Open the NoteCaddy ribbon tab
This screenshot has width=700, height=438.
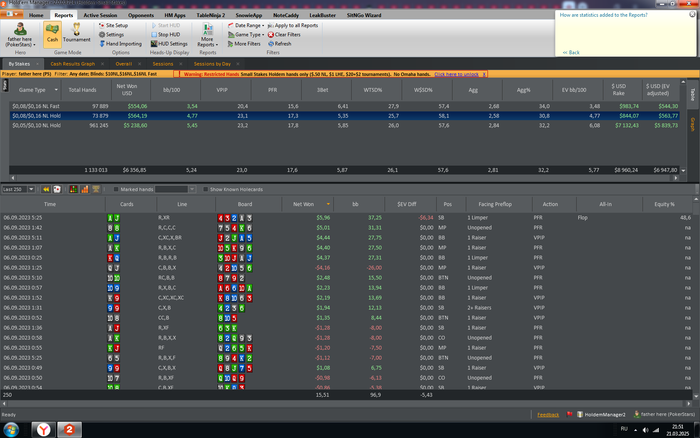point(286,15)
